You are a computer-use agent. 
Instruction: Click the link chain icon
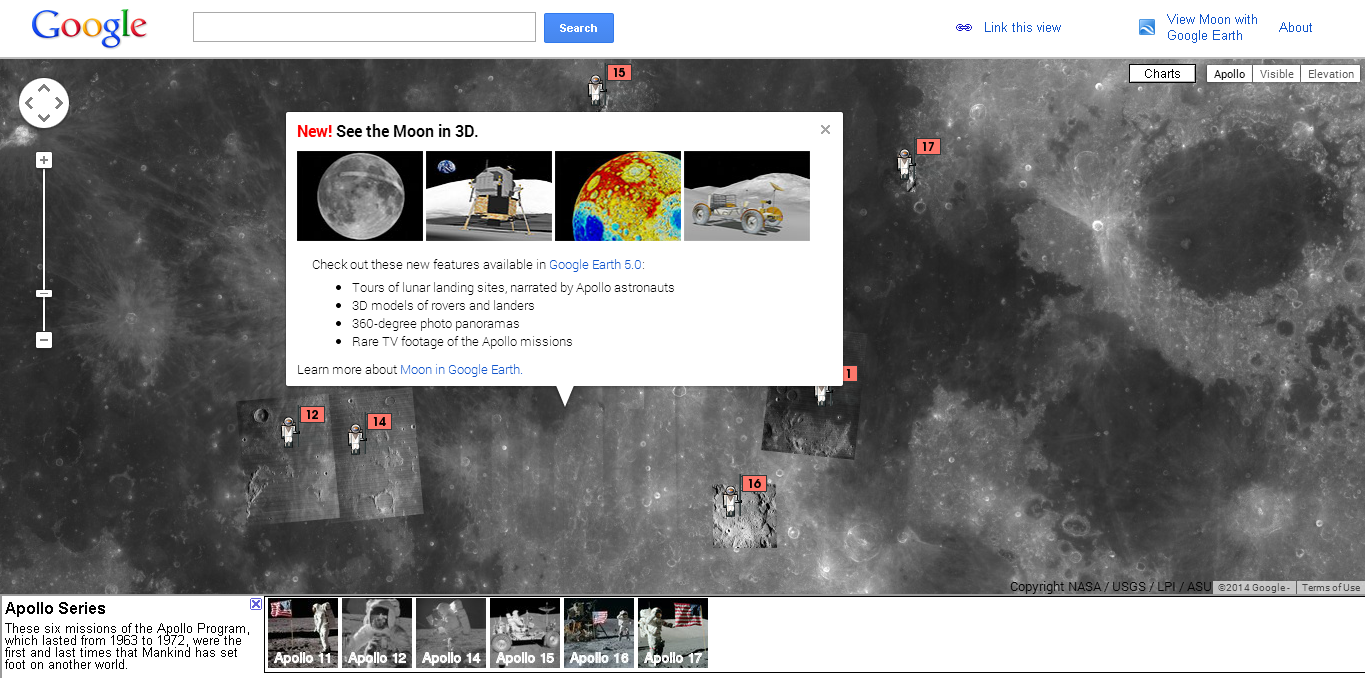tap(964, 28)
